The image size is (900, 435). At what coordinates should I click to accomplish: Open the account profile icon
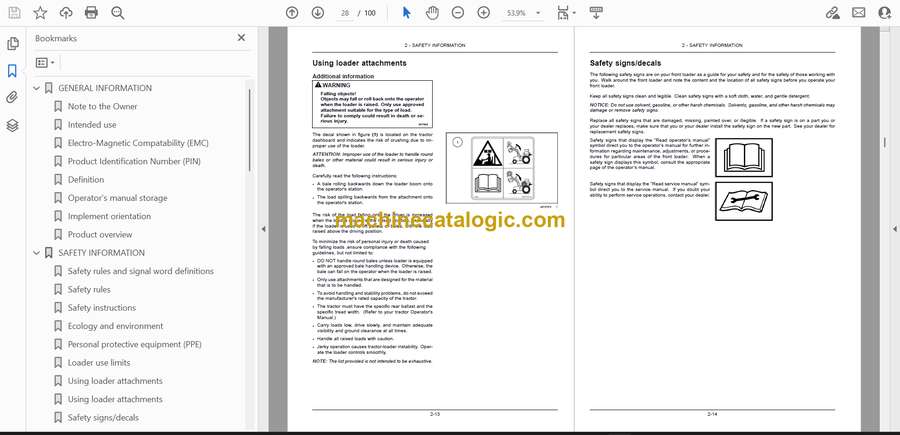click(x=885, y=13)
